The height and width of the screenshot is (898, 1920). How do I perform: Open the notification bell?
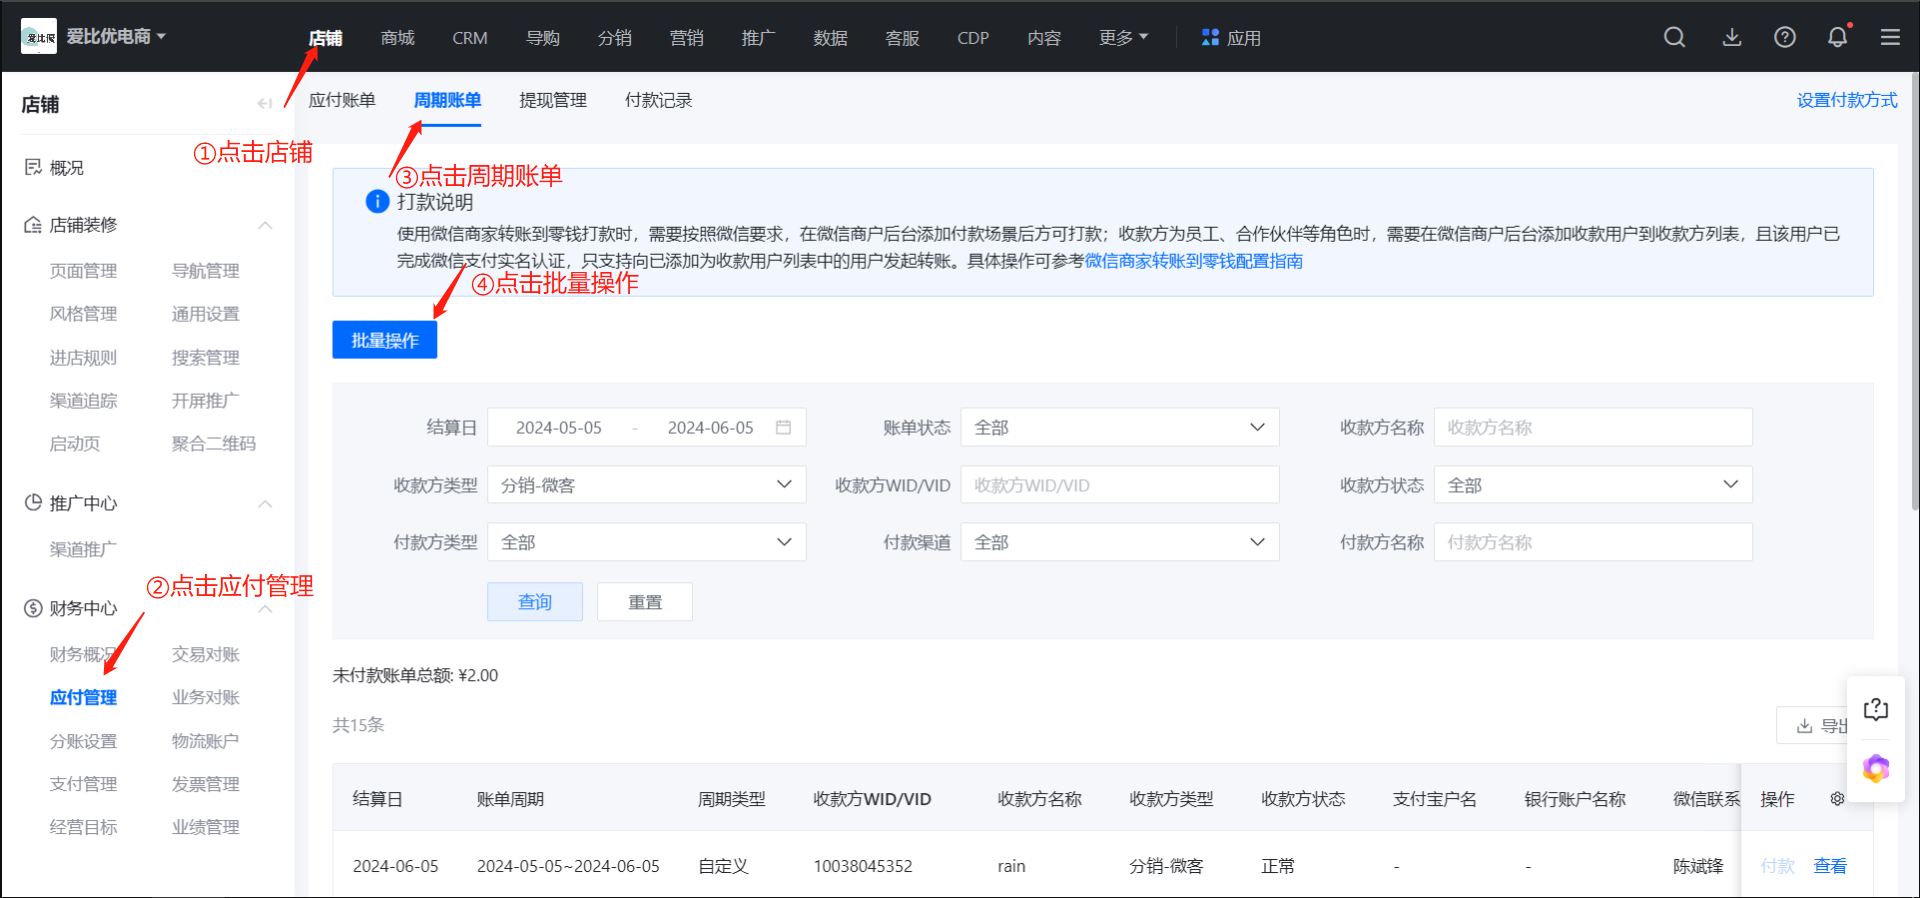1838,37
